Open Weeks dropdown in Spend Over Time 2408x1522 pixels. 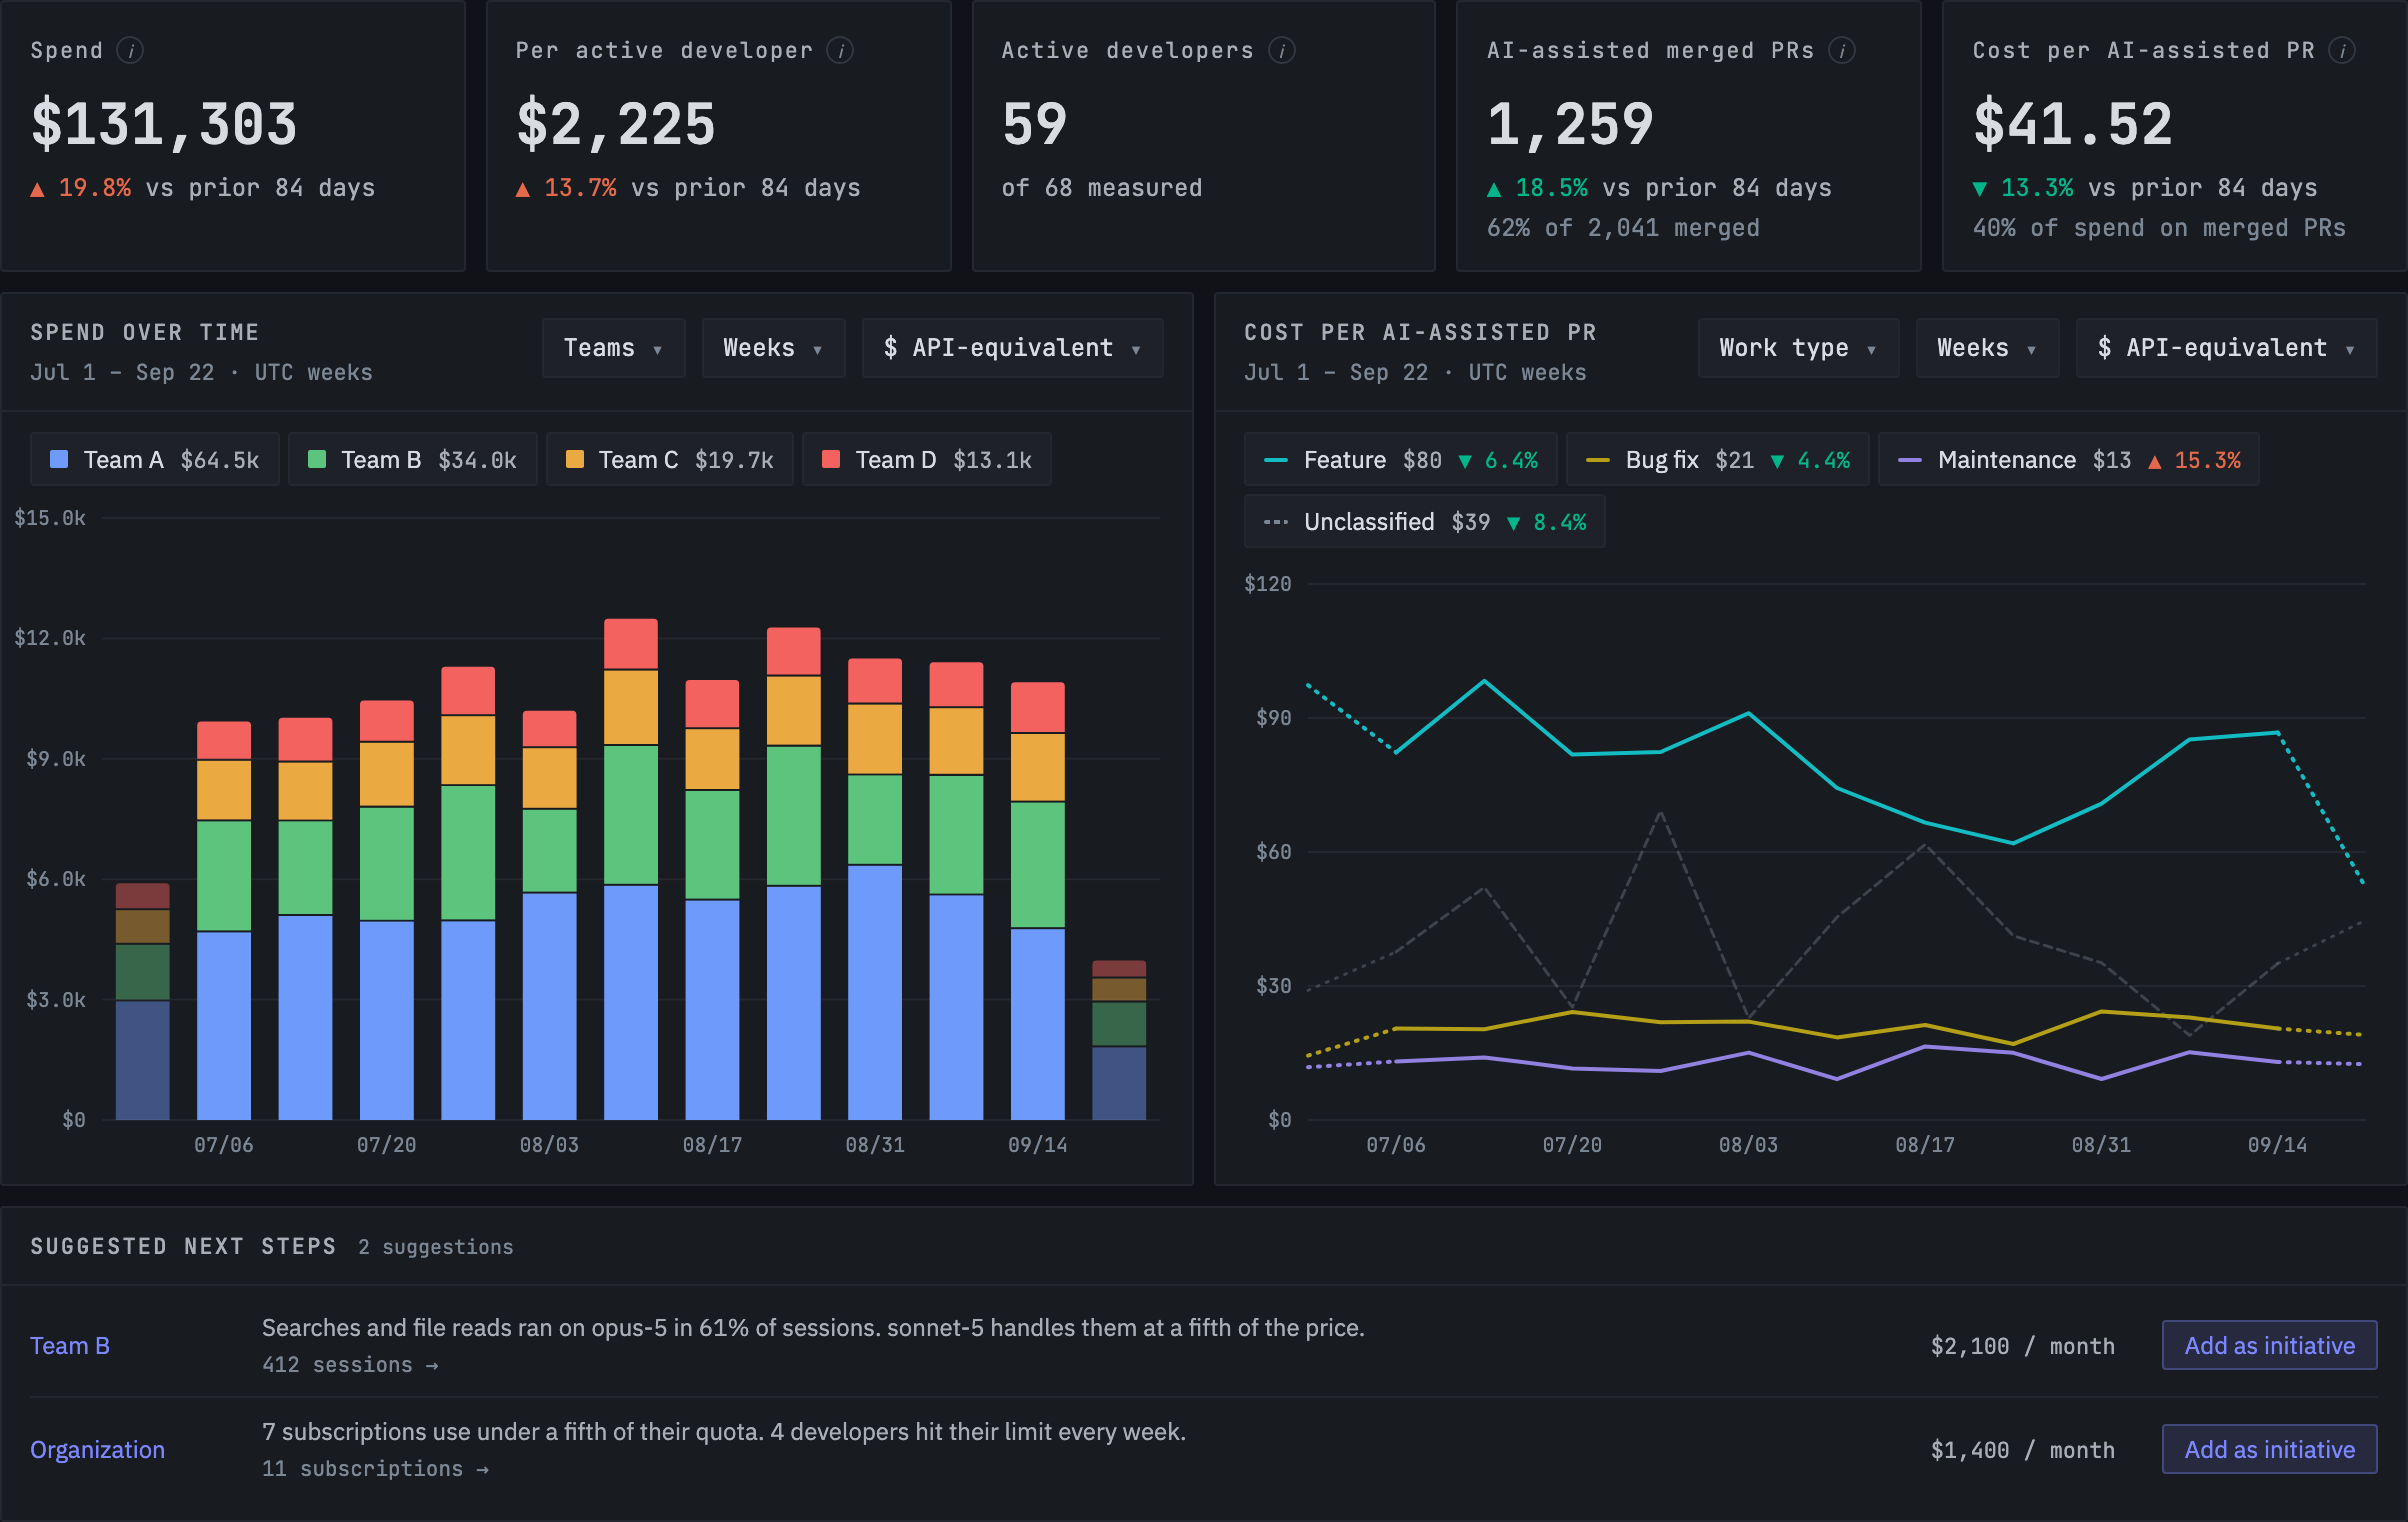click(773, 348)
